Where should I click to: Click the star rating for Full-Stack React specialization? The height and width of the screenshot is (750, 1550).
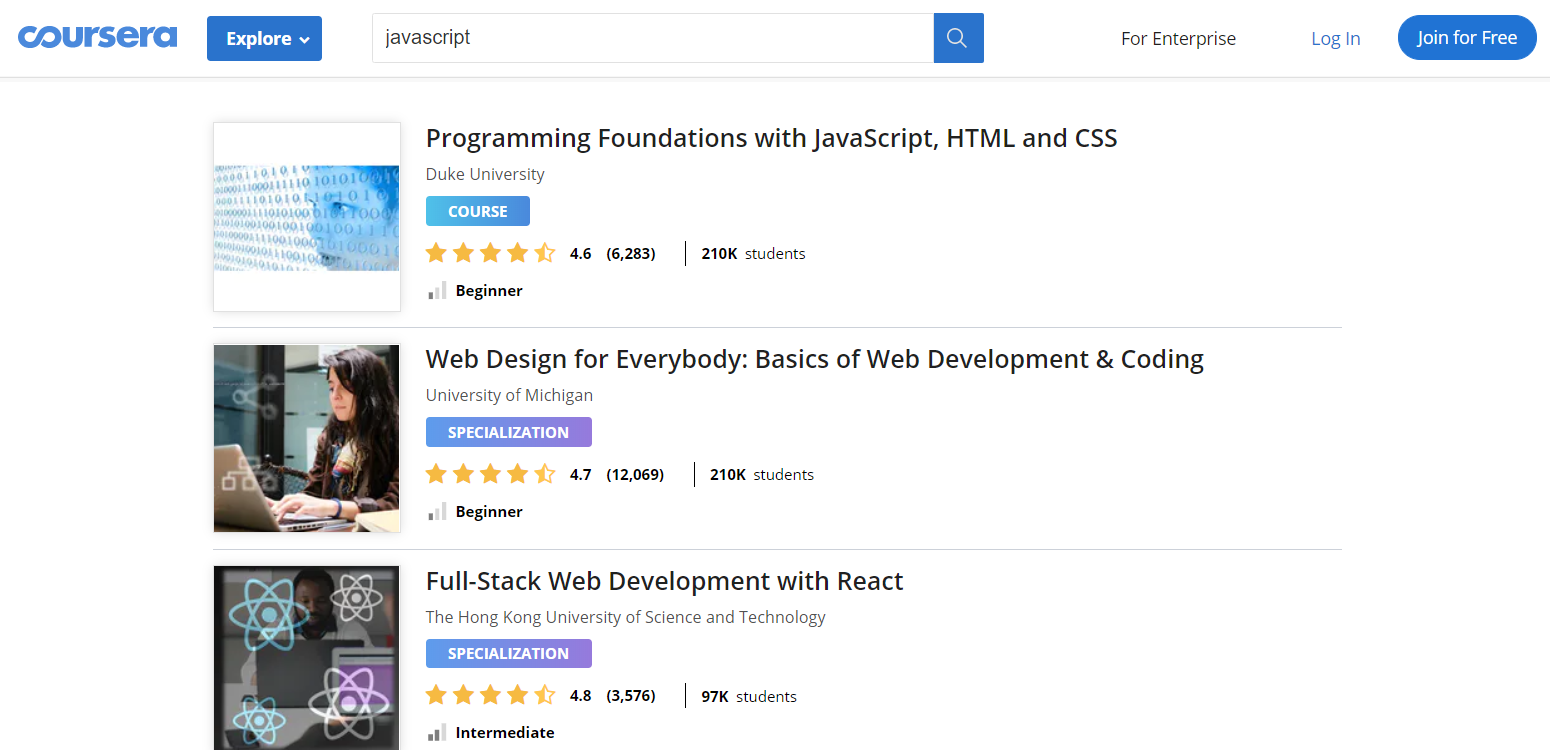tap(490, 695)
